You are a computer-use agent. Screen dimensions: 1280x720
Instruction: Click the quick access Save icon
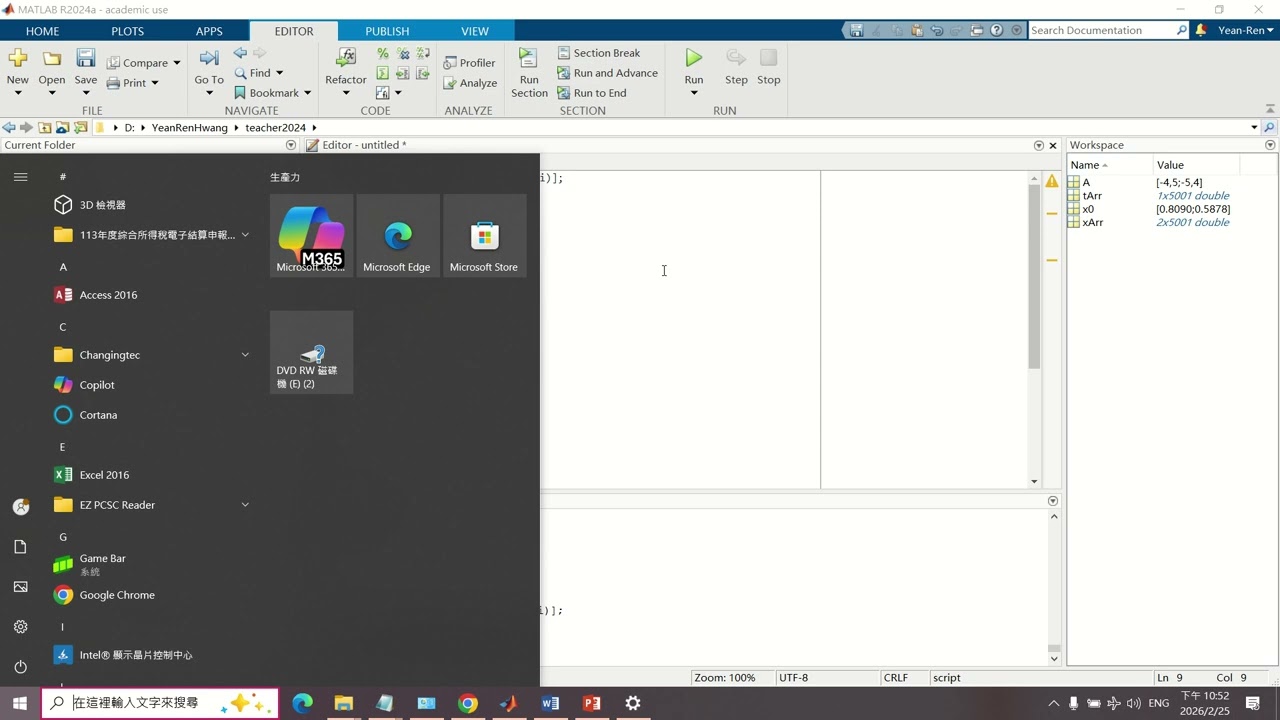tap(857, 30)
